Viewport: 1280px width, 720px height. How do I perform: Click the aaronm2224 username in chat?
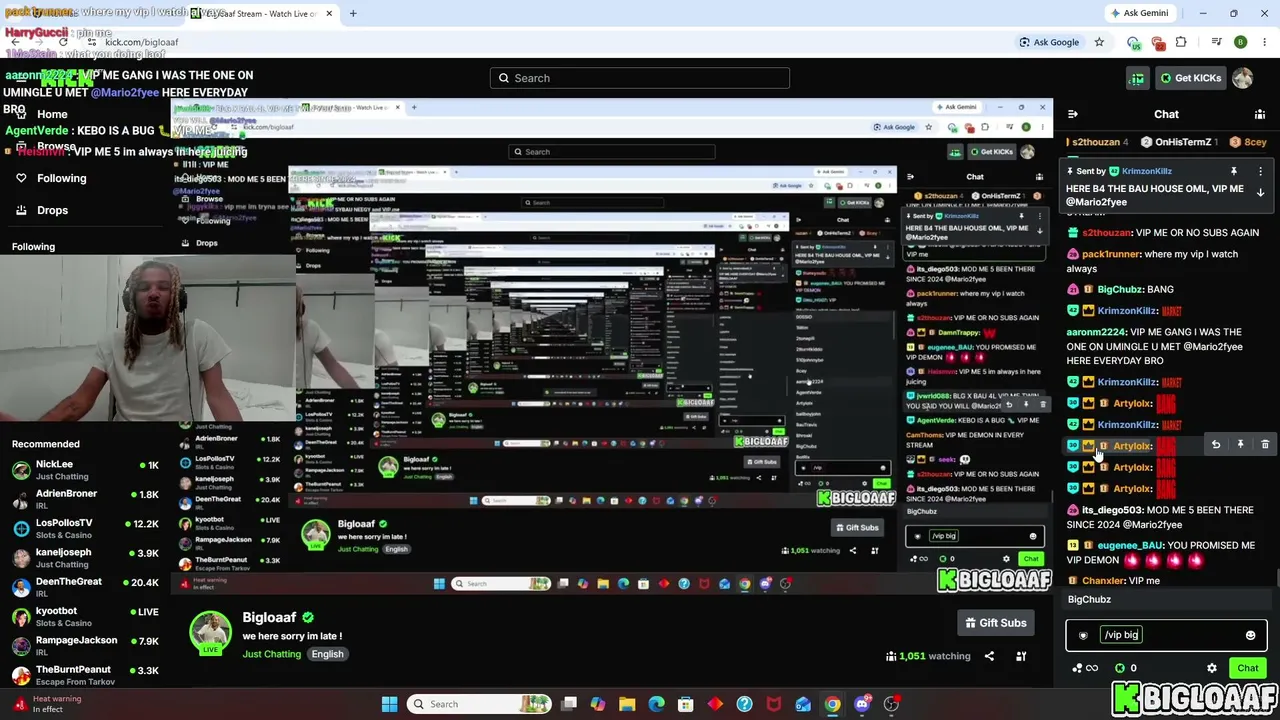pos(1097,332)
